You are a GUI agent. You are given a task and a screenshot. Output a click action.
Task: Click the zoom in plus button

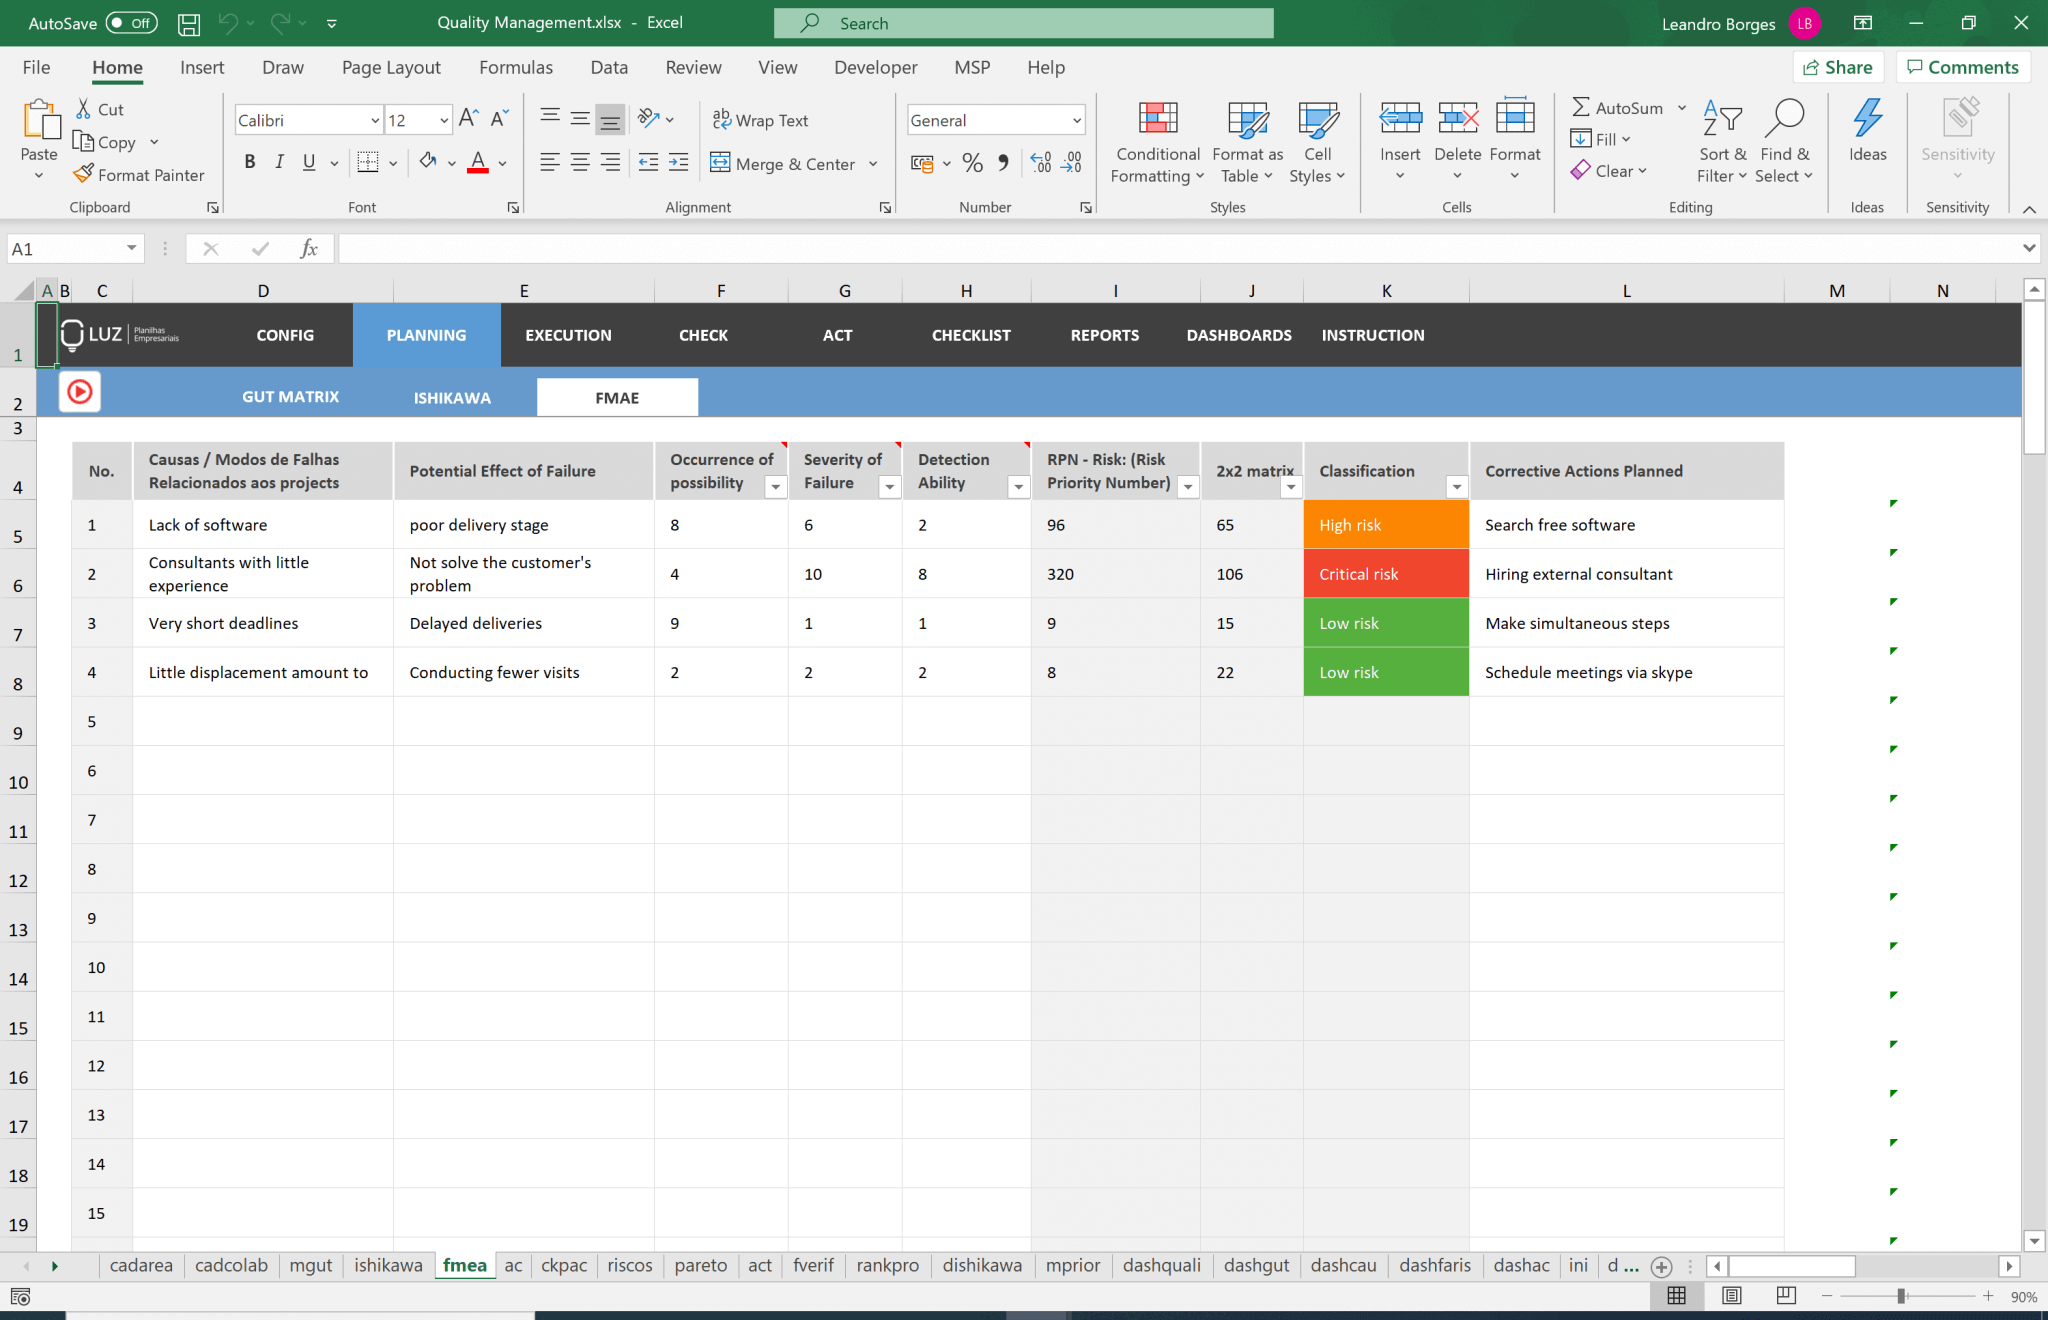[1988, 1296]
